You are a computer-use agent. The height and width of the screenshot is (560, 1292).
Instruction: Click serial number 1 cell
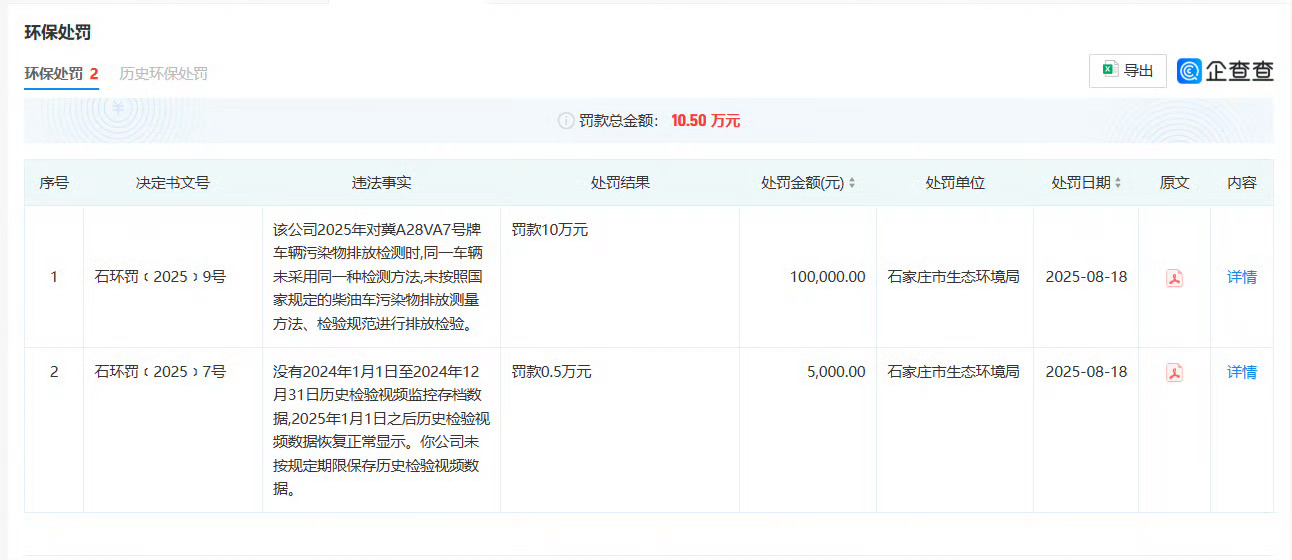(54, 277)
